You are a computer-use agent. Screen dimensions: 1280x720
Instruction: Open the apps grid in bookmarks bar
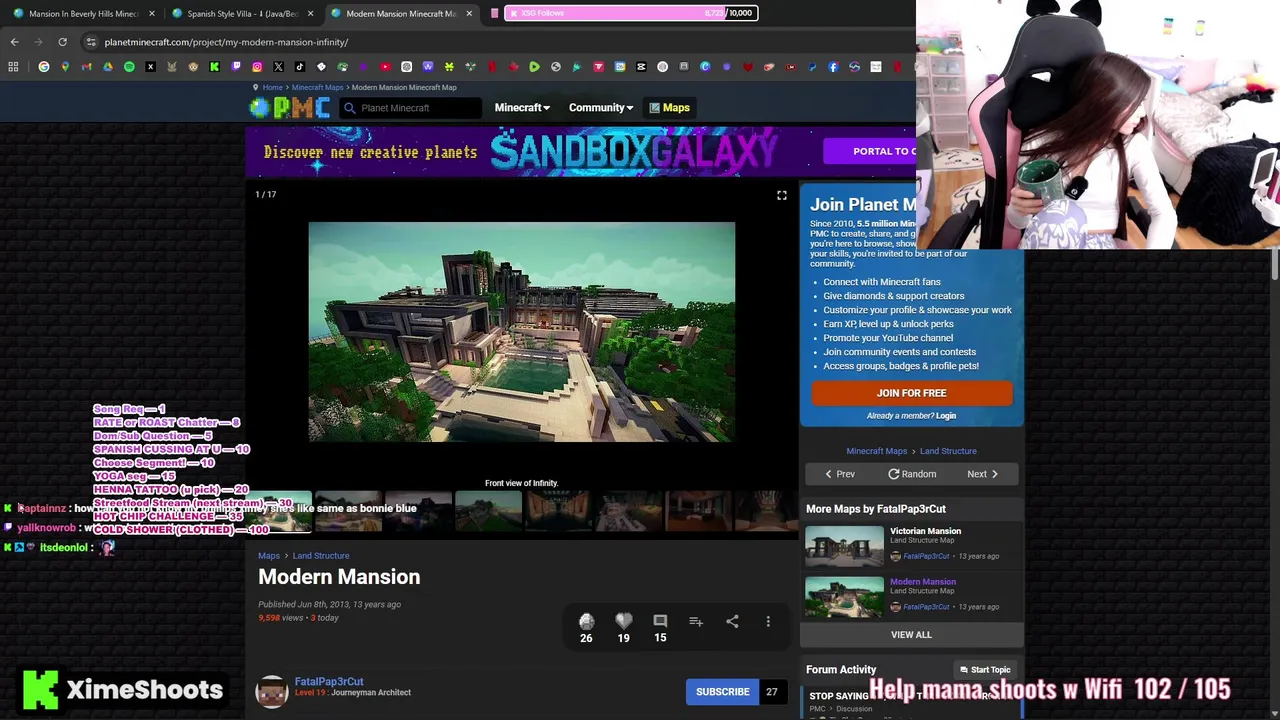13,67
